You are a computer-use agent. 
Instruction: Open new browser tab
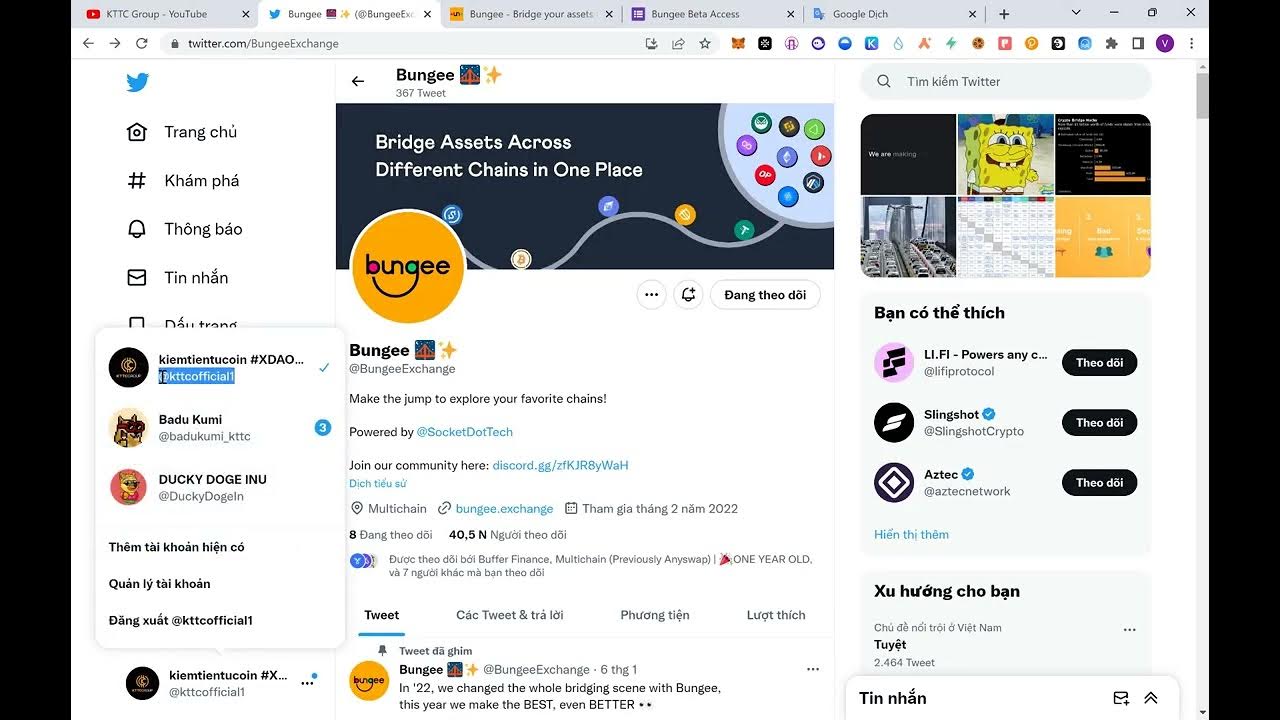pyautogui.click(x=1004, y=14)
